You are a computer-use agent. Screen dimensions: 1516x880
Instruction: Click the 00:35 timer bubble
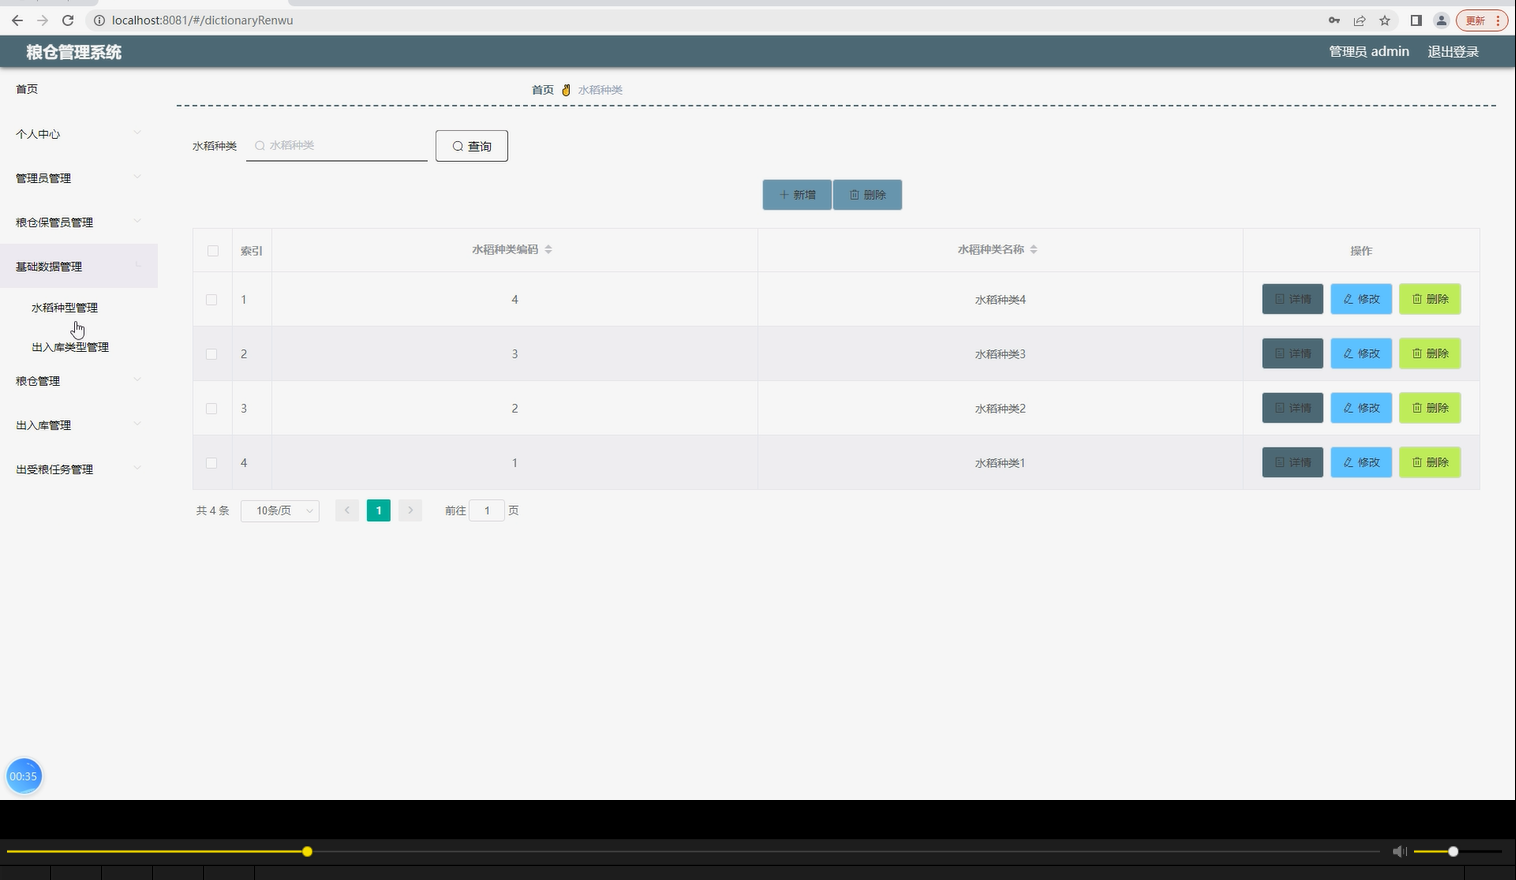click(24, 776)
